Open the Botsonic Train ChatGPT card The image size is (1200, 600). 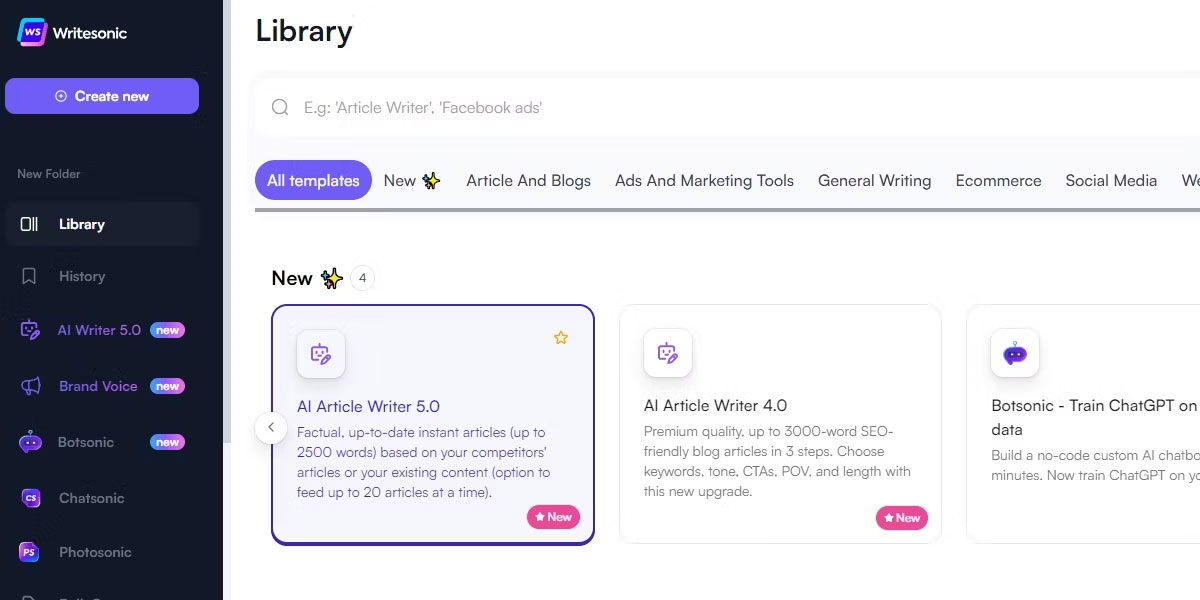pyautogui.click(x=1083, y=424)
